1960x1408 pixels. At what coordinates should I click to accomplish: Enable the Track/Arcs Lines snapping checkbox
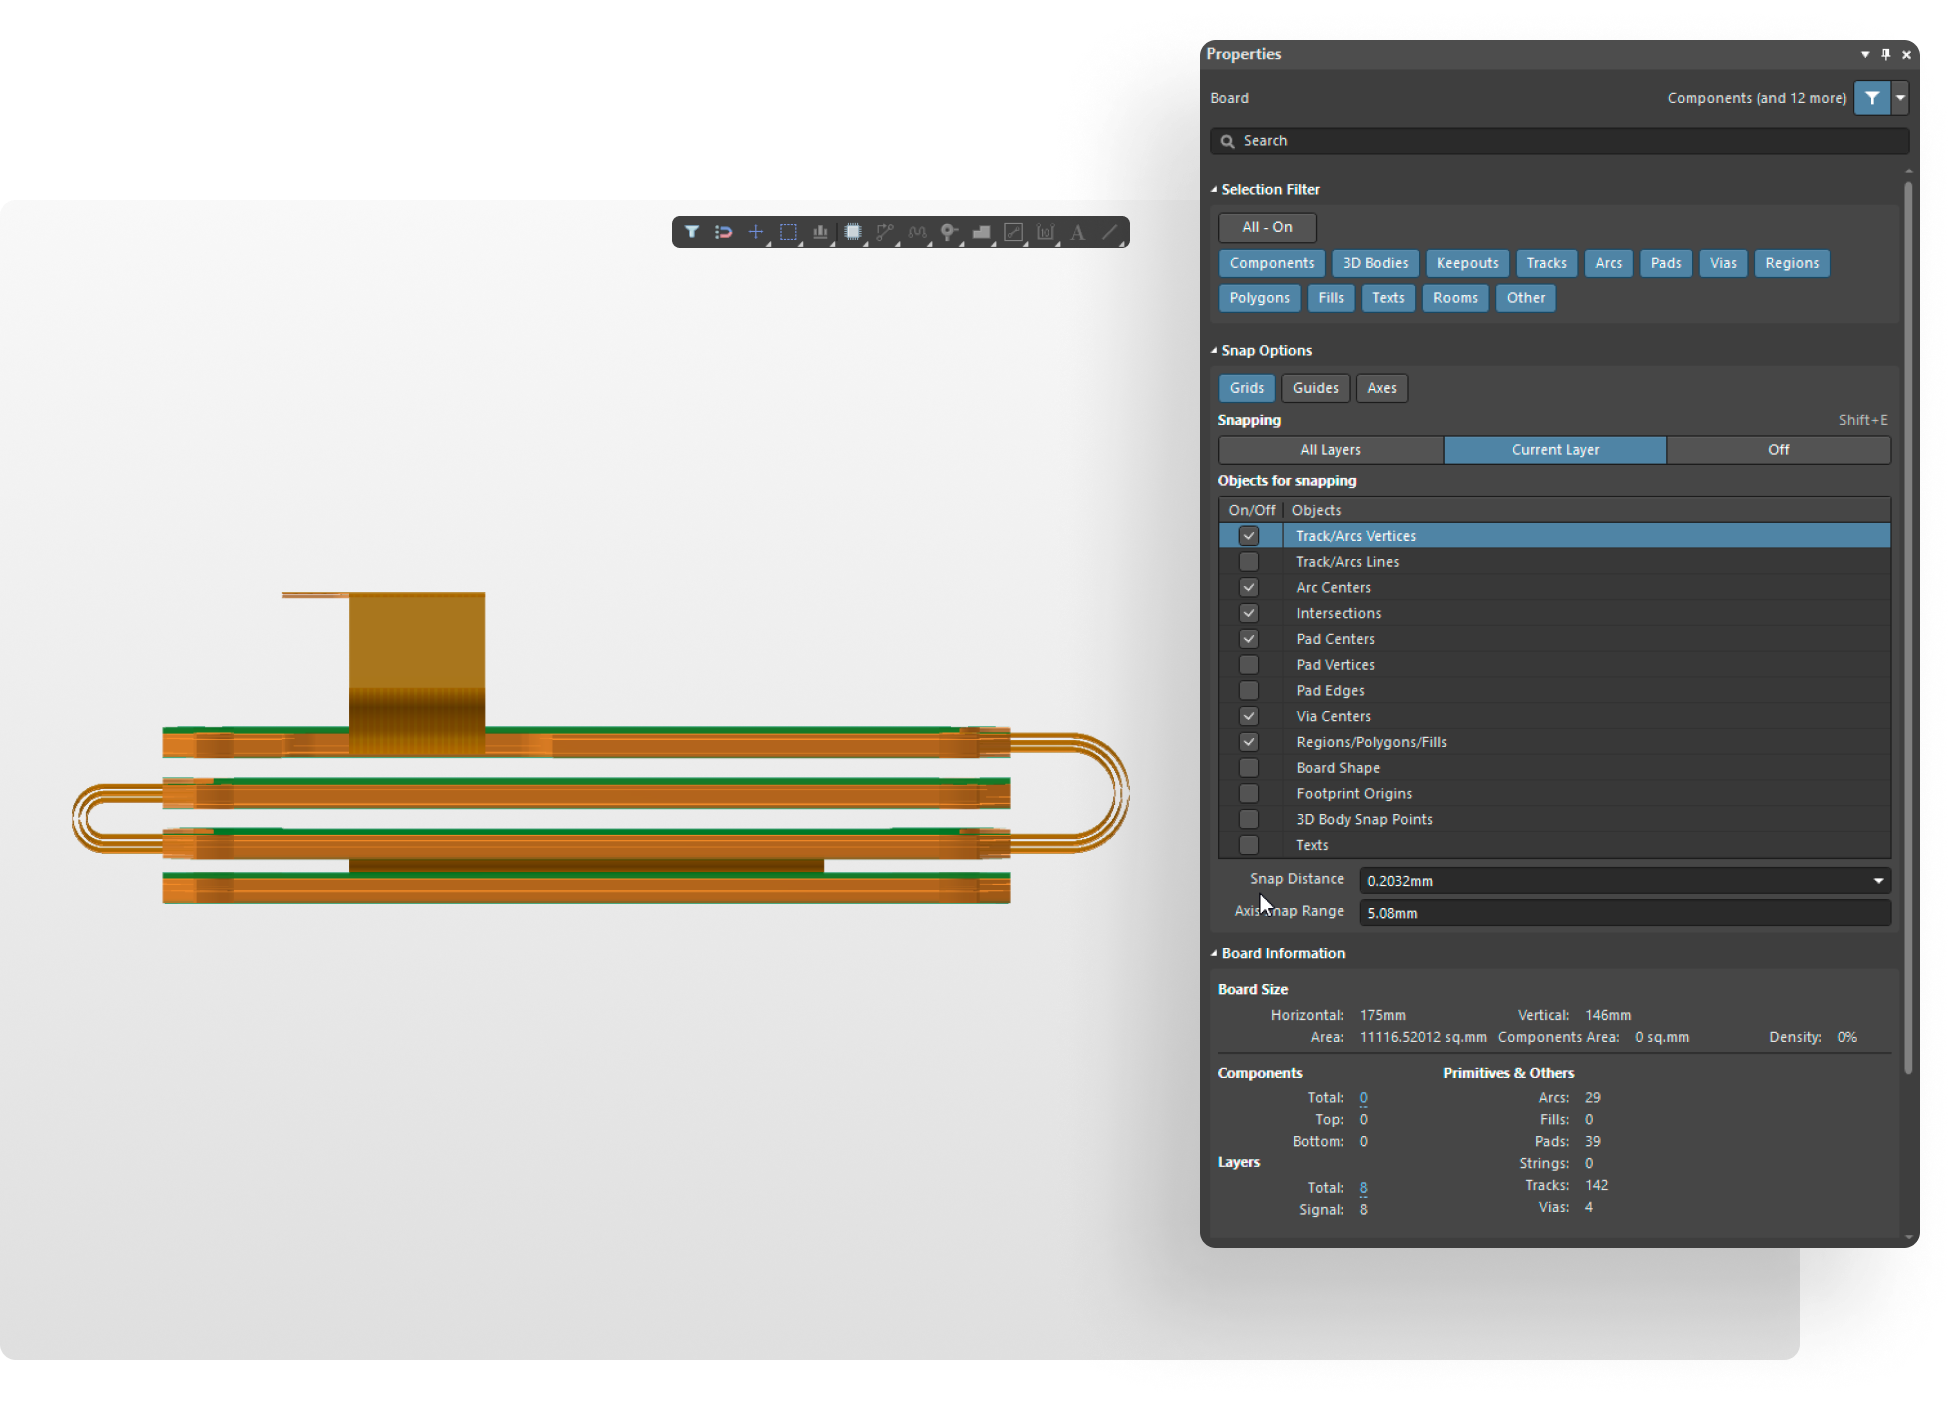(x=1248, y=561)
